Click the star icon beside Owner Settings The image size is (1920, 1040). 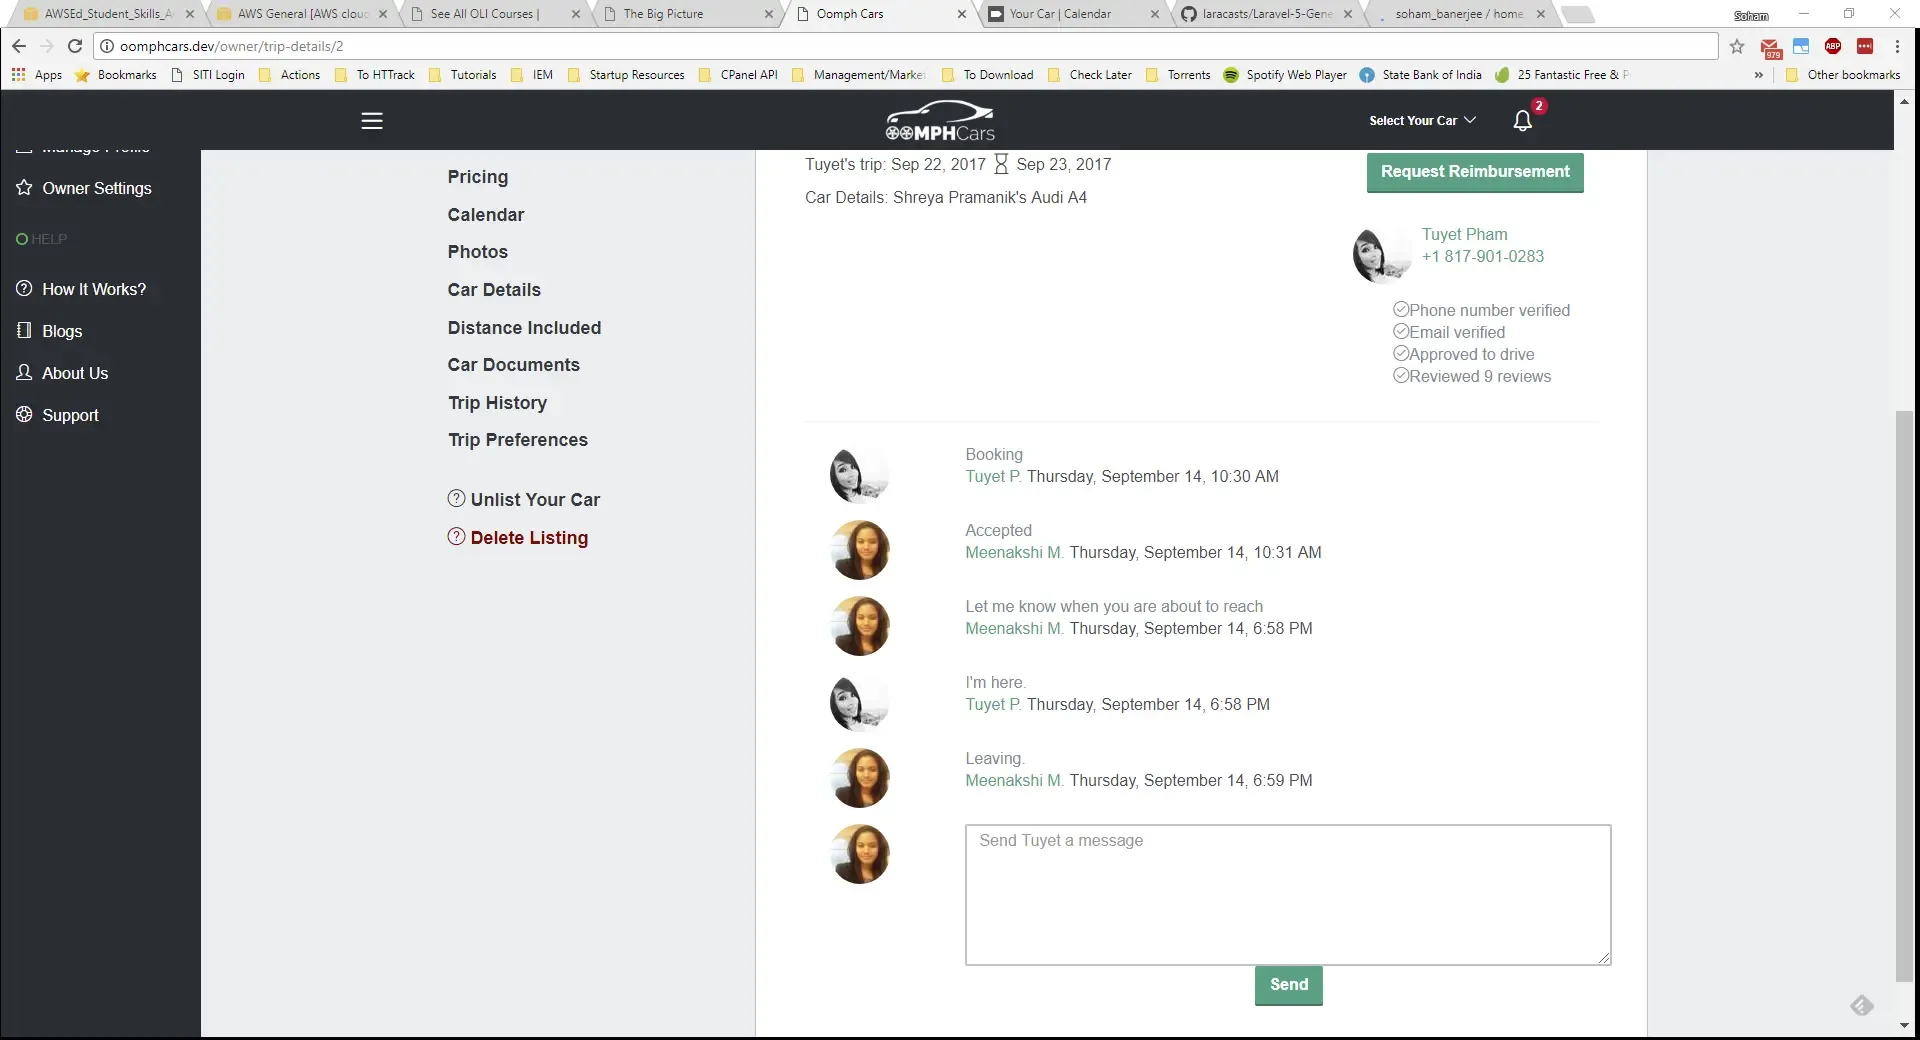tap(22, 188)
